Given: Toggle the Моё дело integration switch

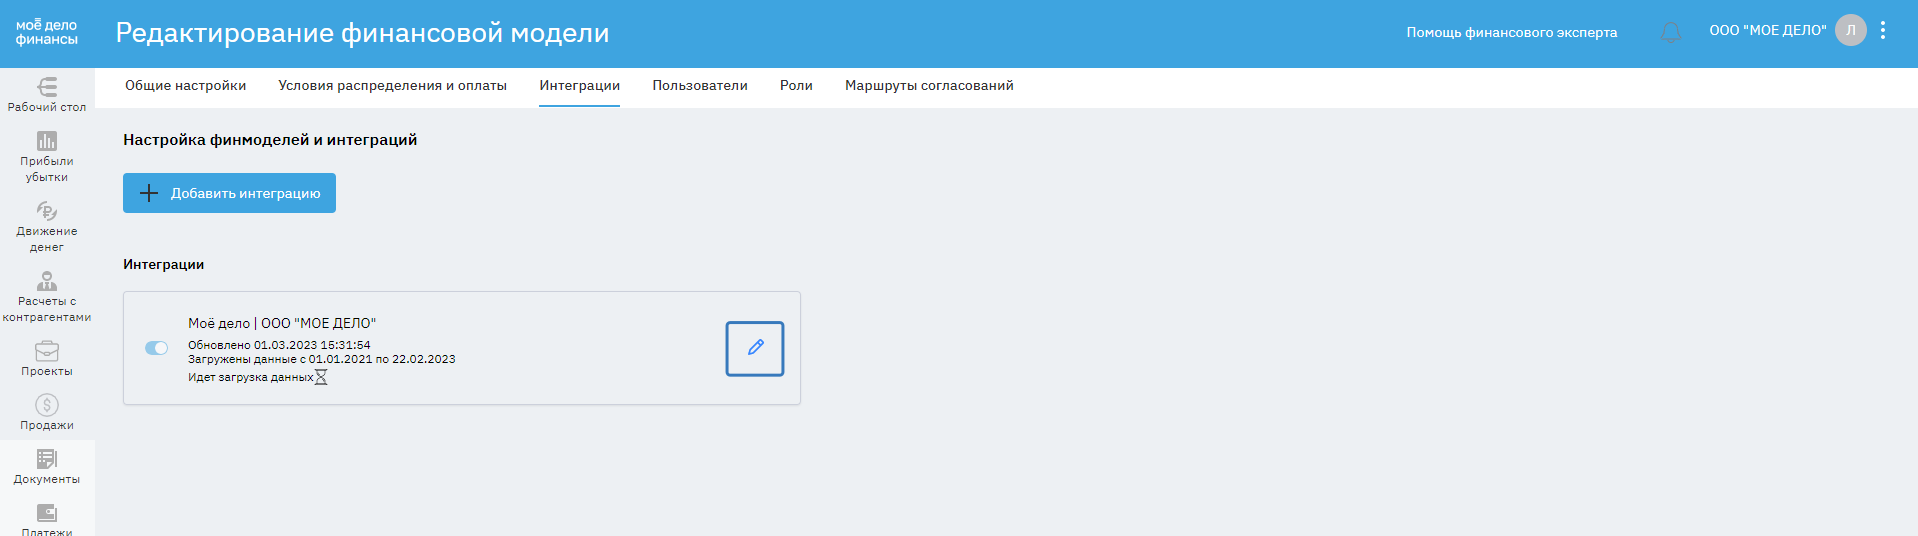Looking at the screenshot, I should 156,348.
